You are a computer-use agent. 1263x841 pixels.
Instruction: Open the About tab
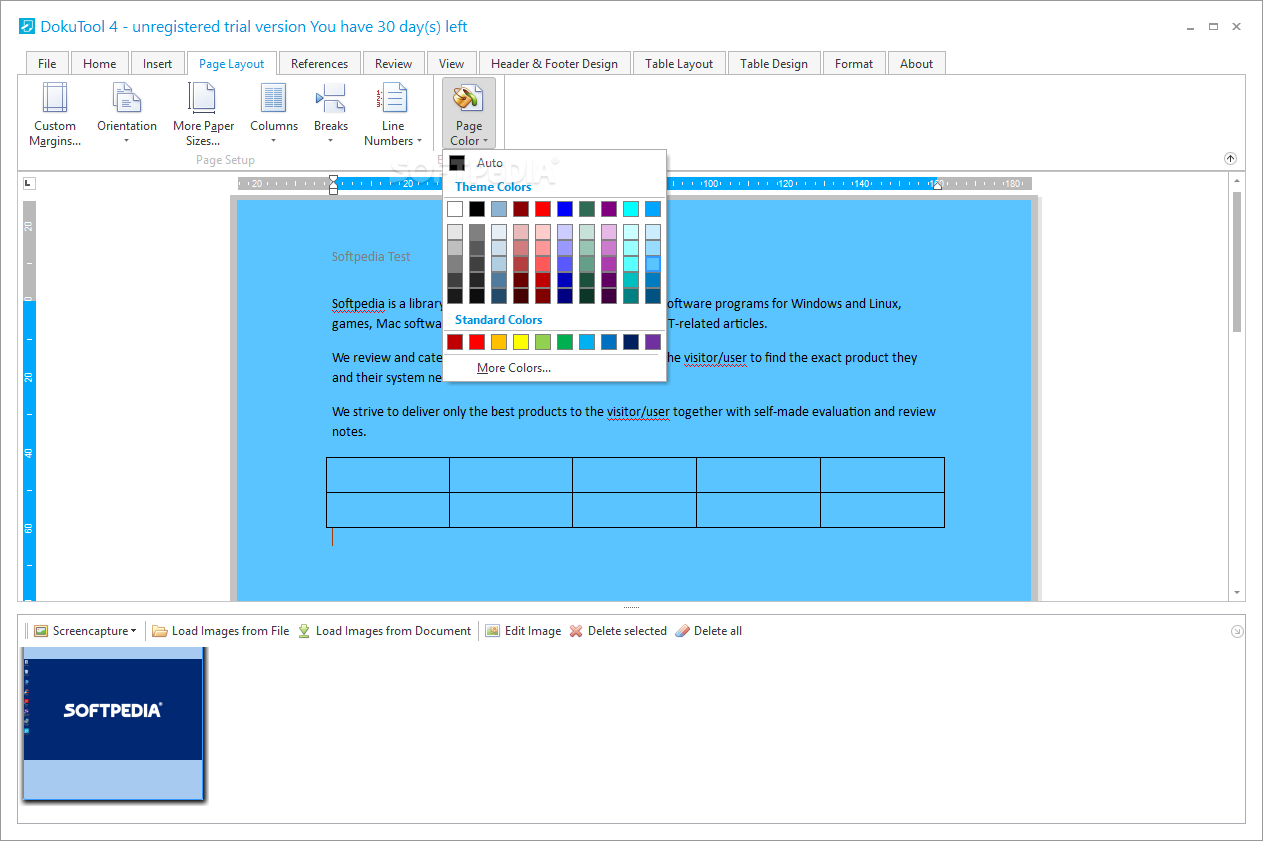[916, 63]
